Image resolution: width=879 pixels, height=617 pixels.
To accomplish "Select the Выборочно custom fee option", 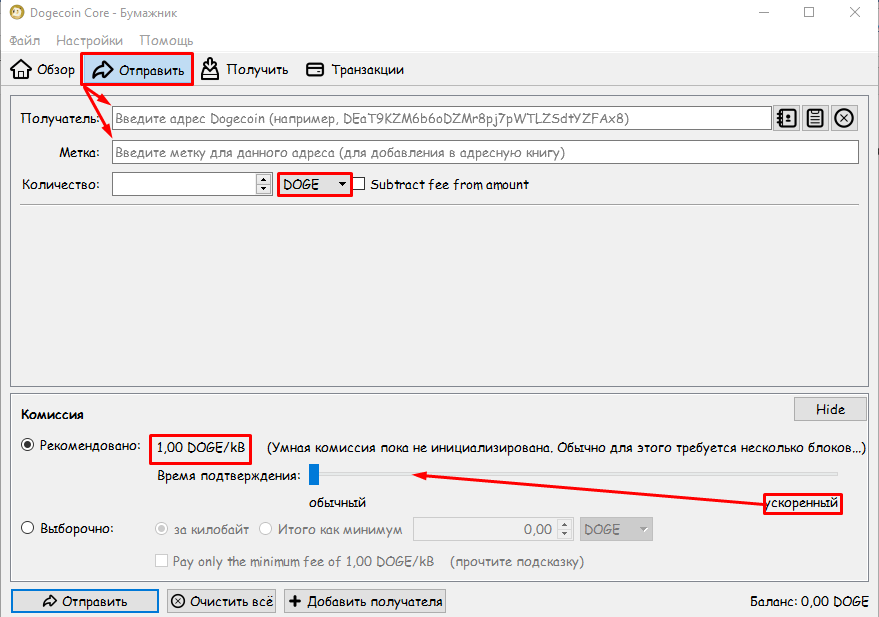I will click(x=27, y=529).
